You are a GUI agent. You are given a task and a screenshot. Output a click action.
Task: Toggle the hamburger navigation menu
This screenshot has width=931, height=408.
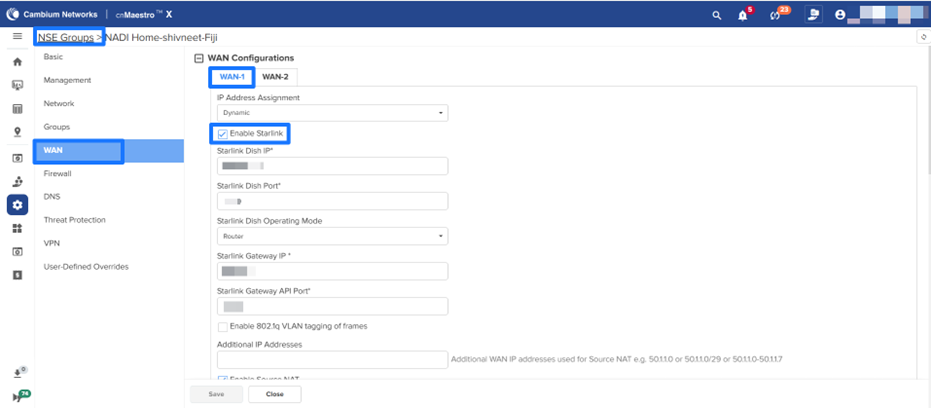[x=17, y=37]
